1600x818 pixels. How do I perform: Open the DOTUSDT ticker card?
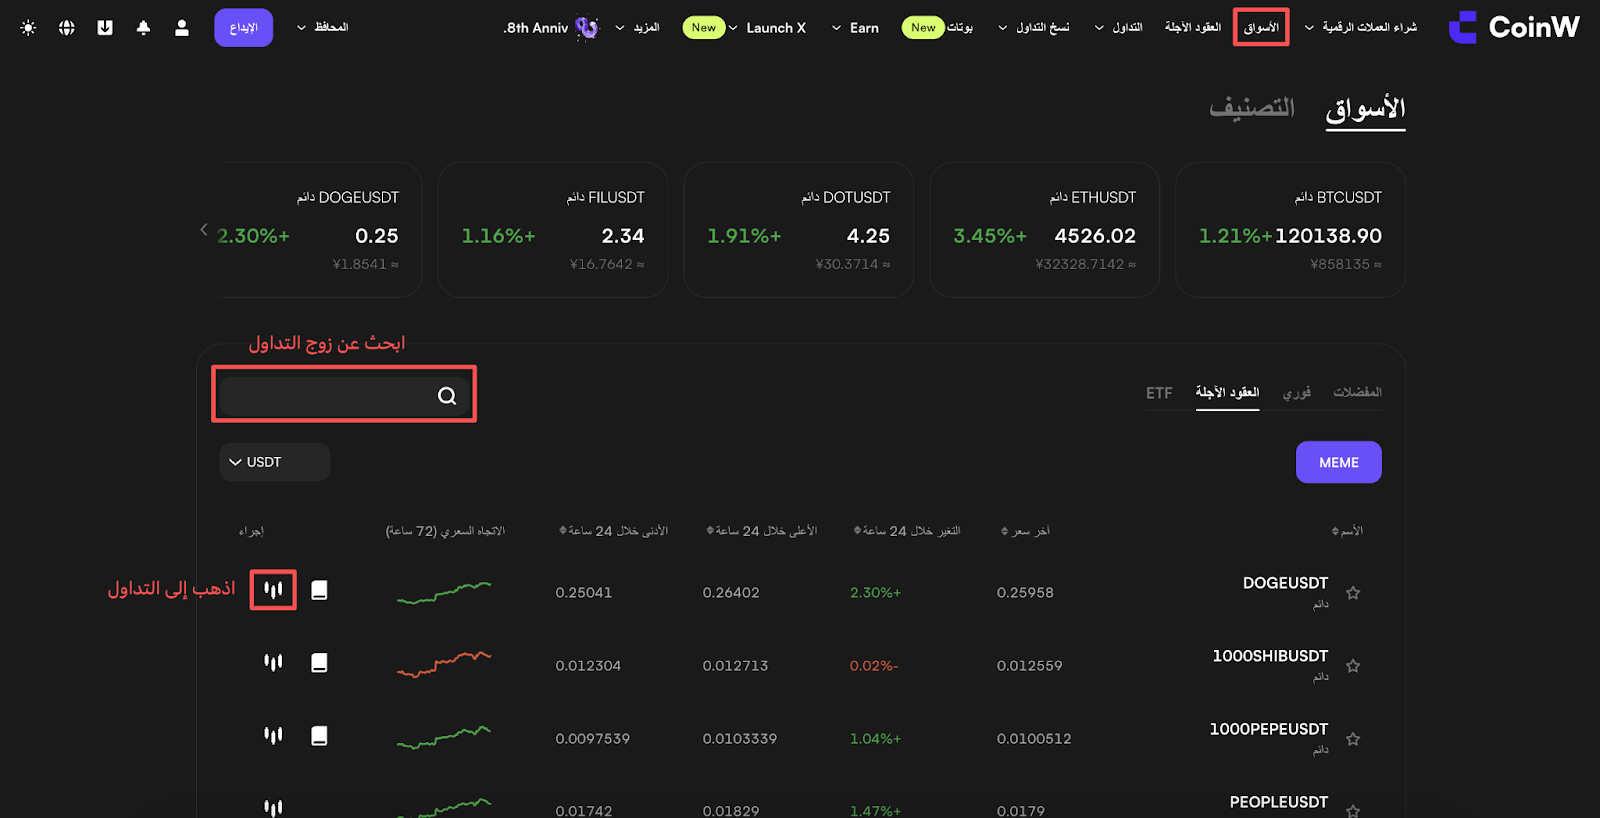pos(798,230)
